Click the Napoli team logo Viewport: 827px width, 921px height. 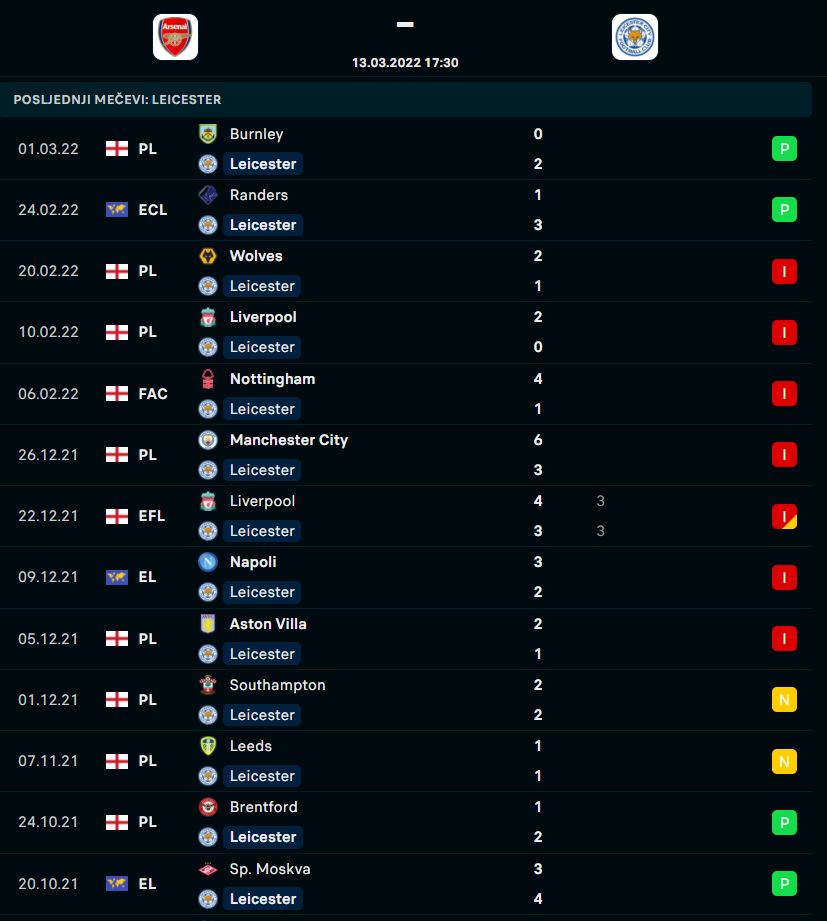pos(208,562)
